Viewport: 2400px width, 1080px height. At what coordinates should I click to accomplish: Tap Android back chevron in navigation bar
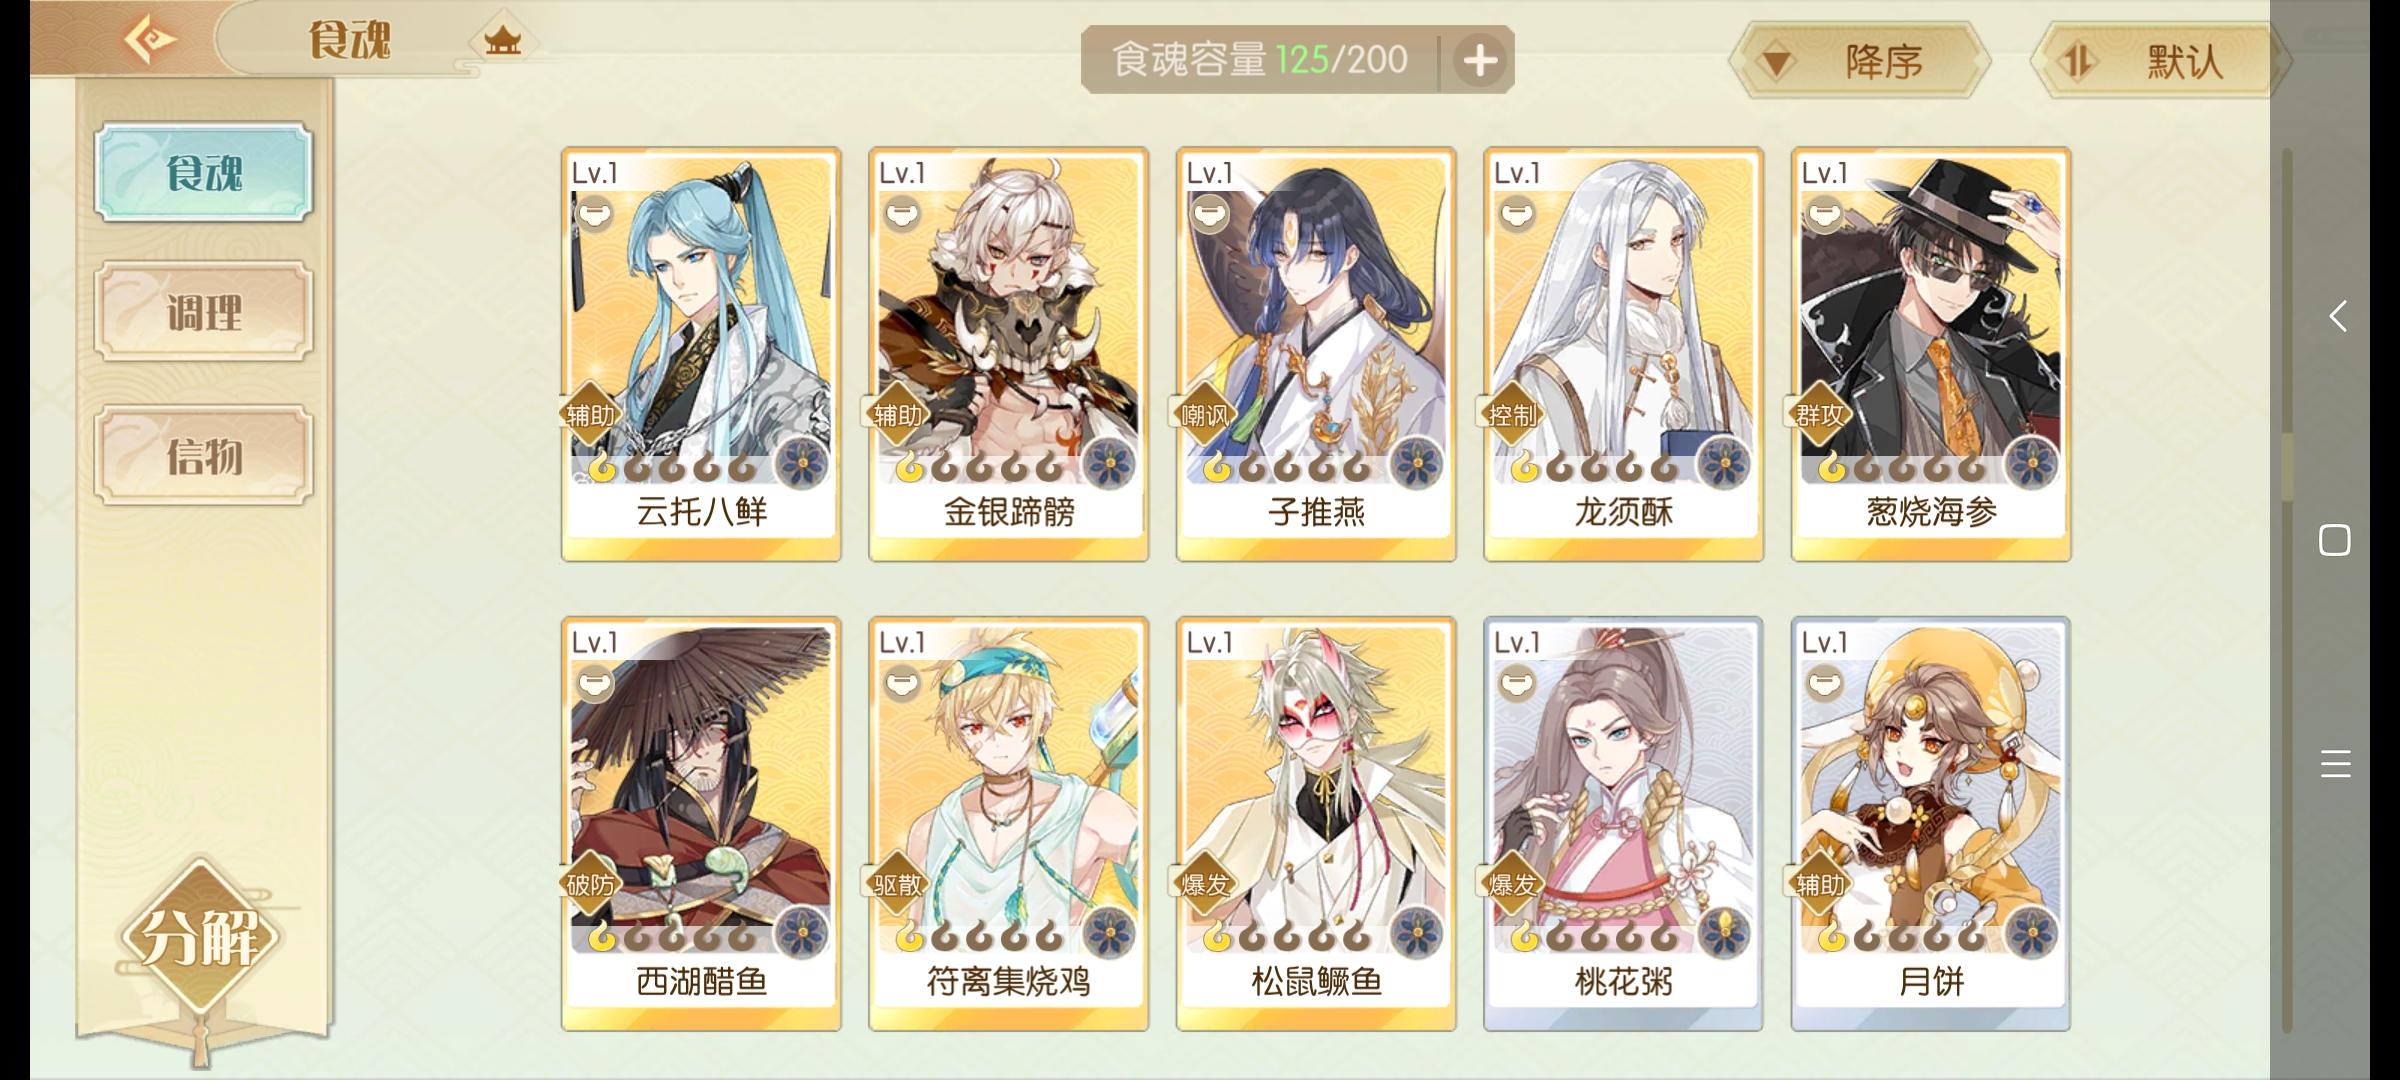(2337, 317)
